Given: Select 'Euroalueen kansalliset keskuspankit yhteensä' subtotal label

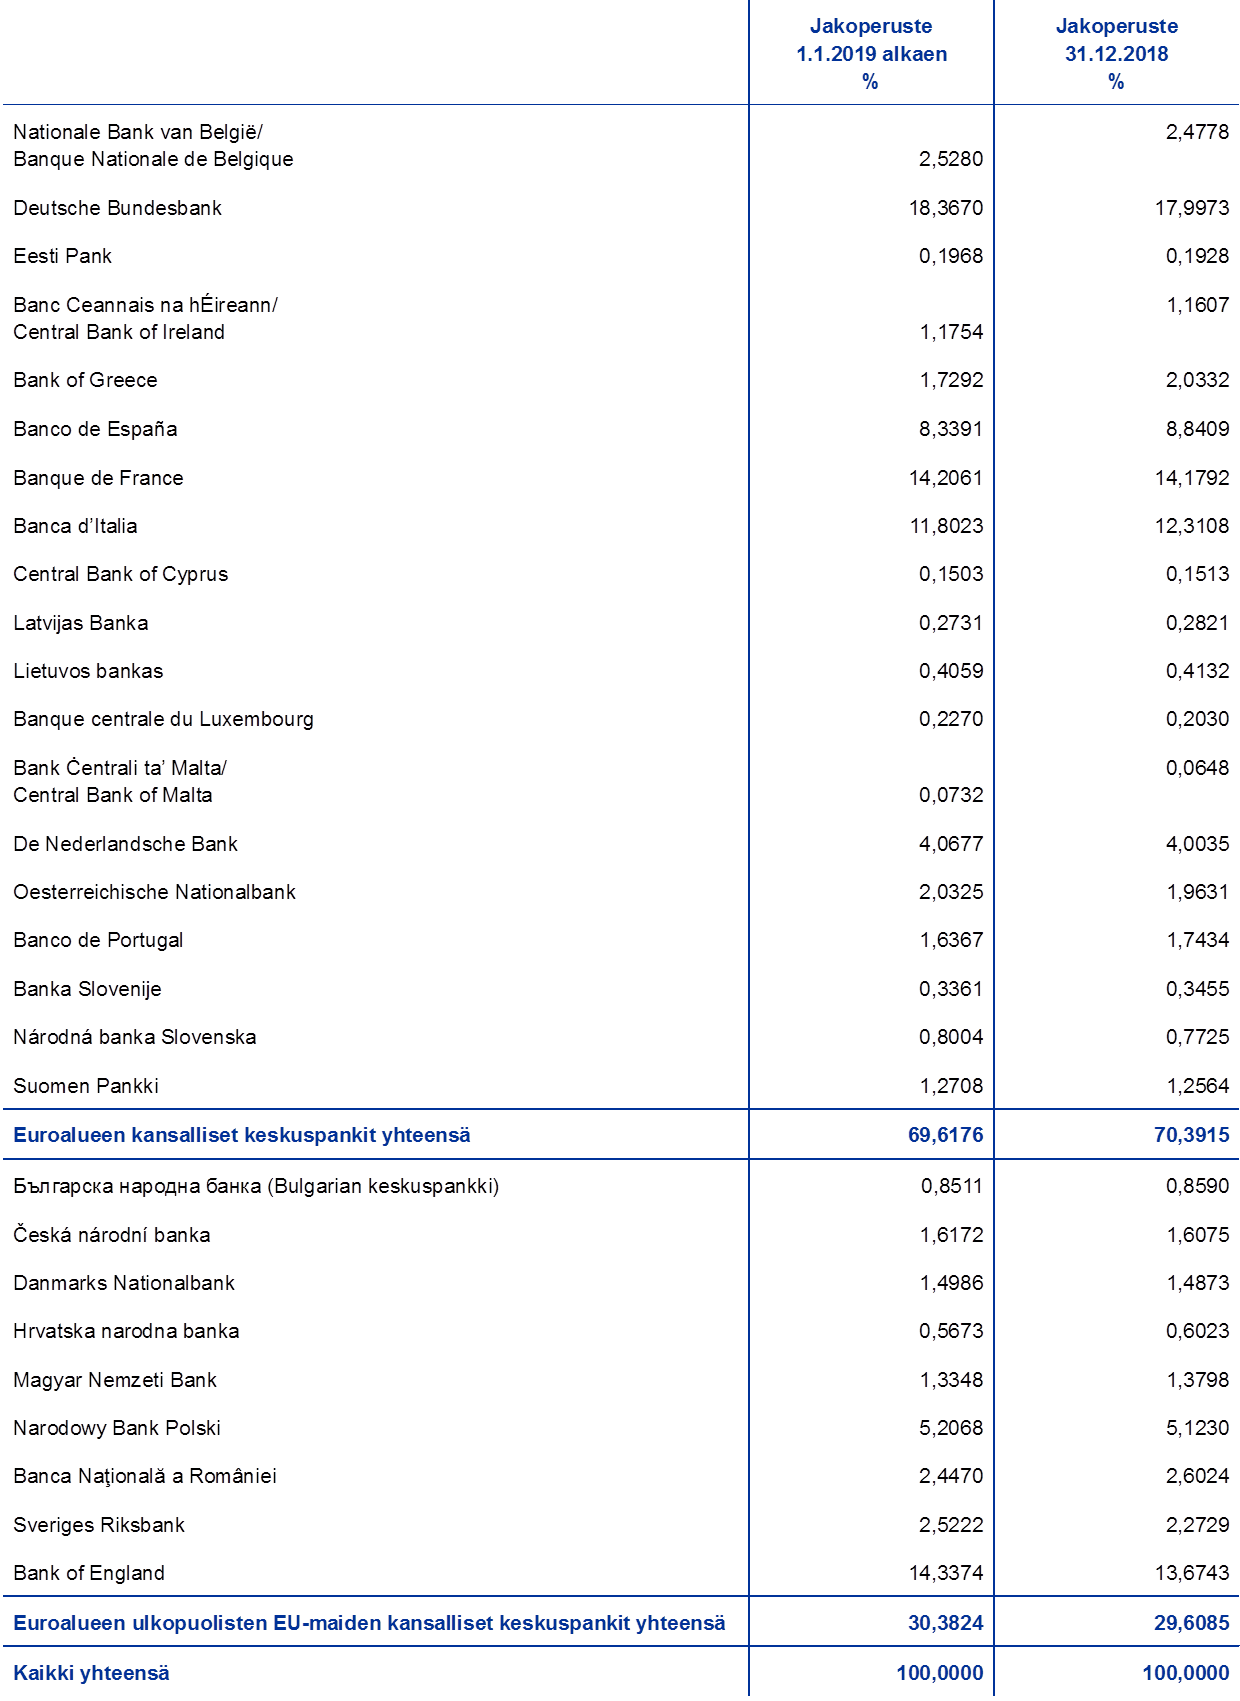Looking at the screenshot, I should pyautogui.click(x=241, y=1135).
